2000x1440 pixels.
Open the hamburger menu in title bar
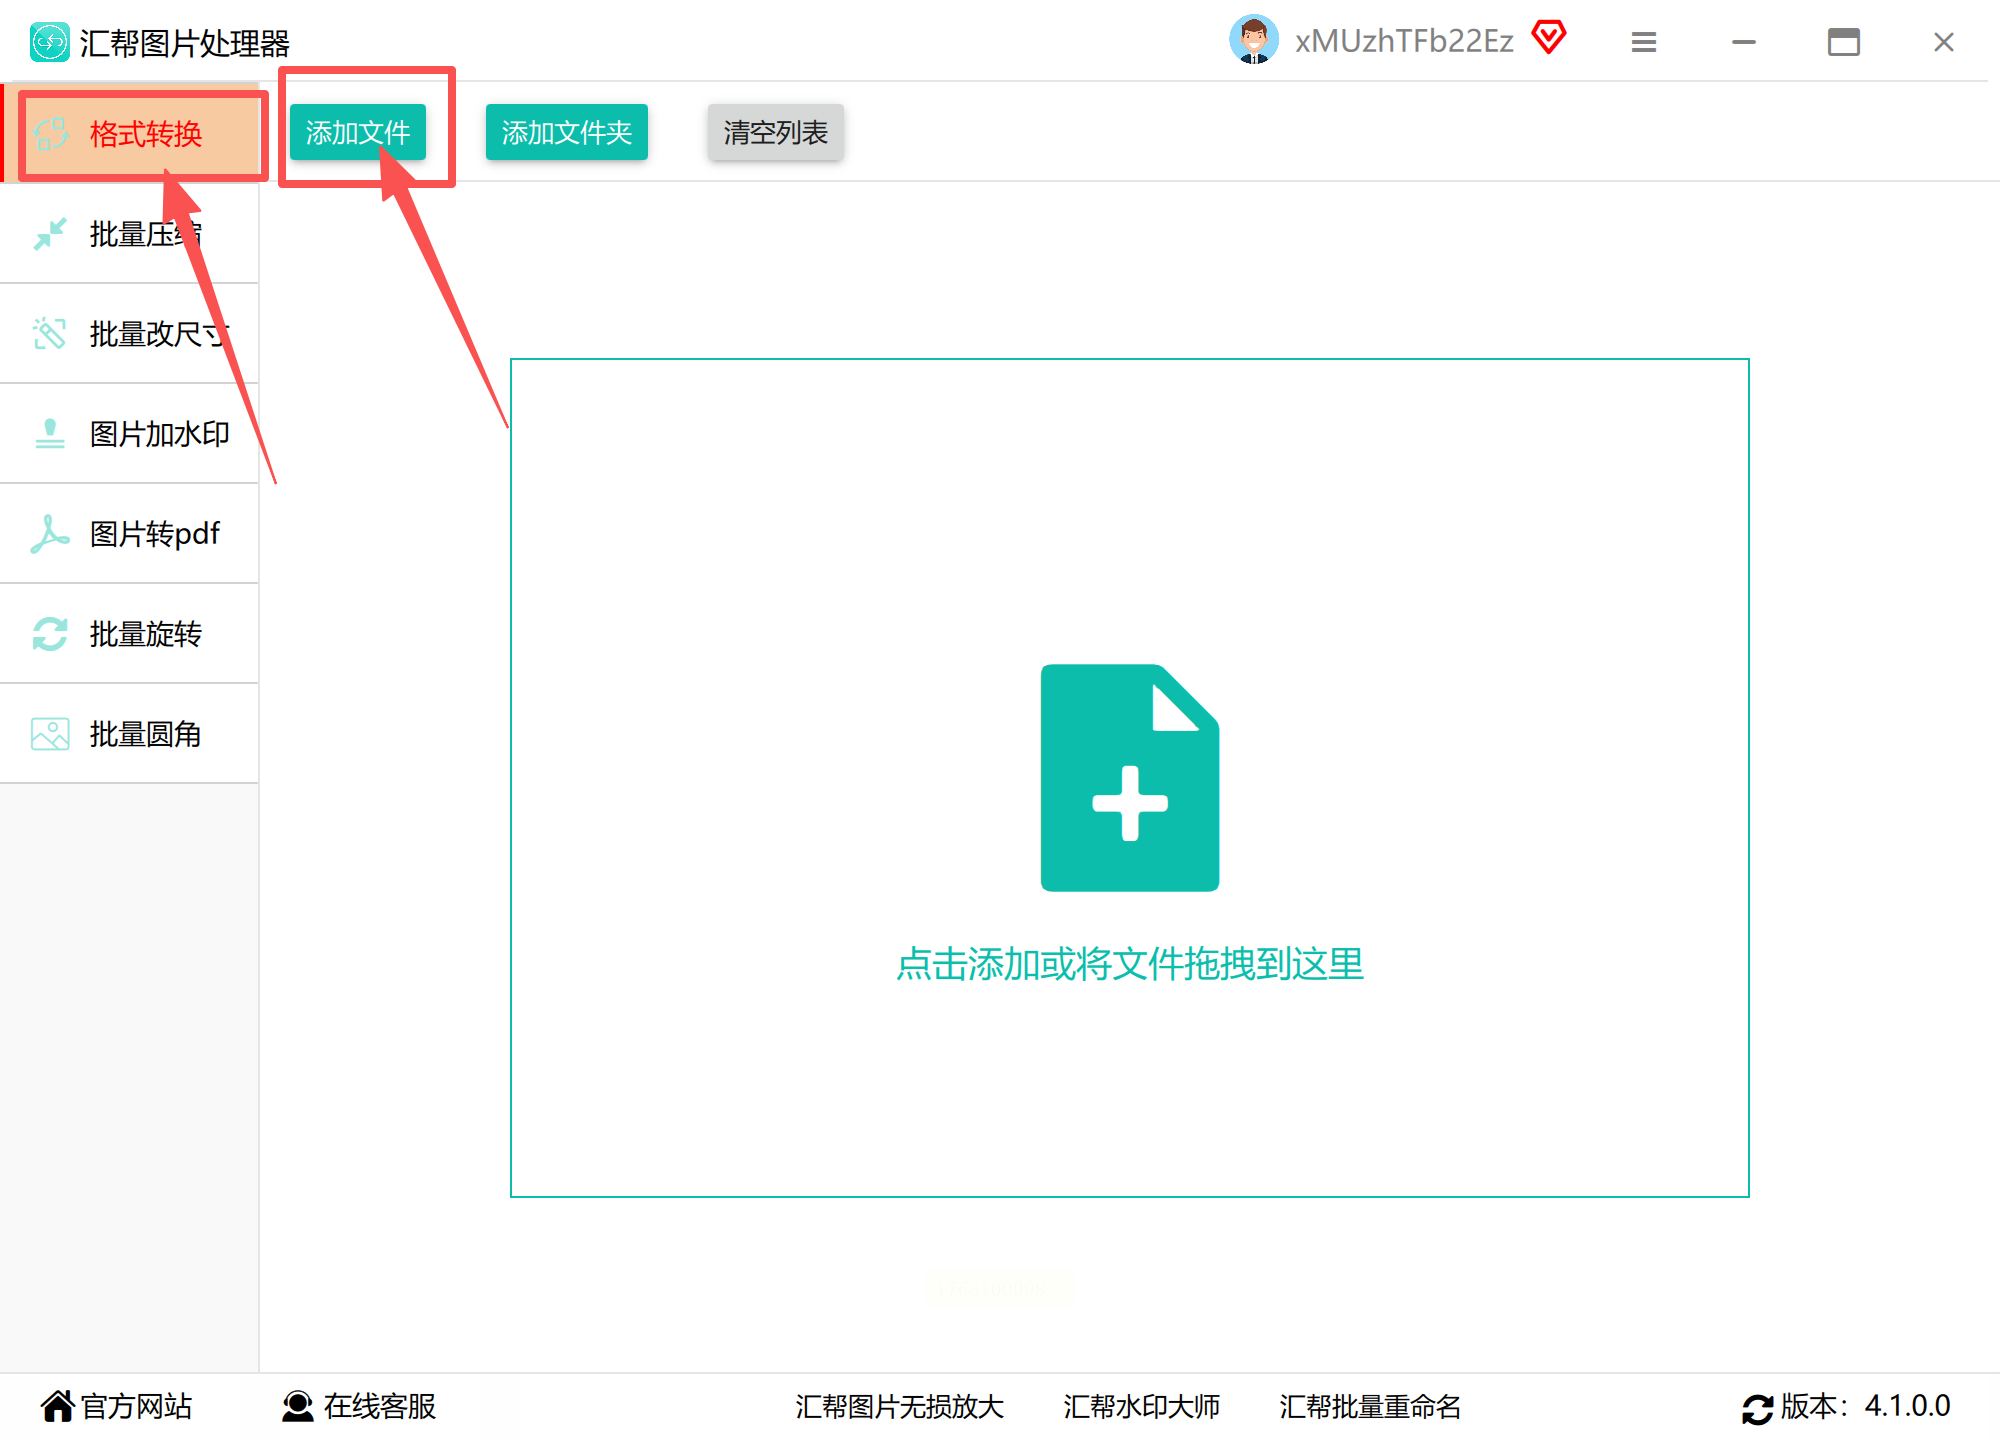point(1643,42)
